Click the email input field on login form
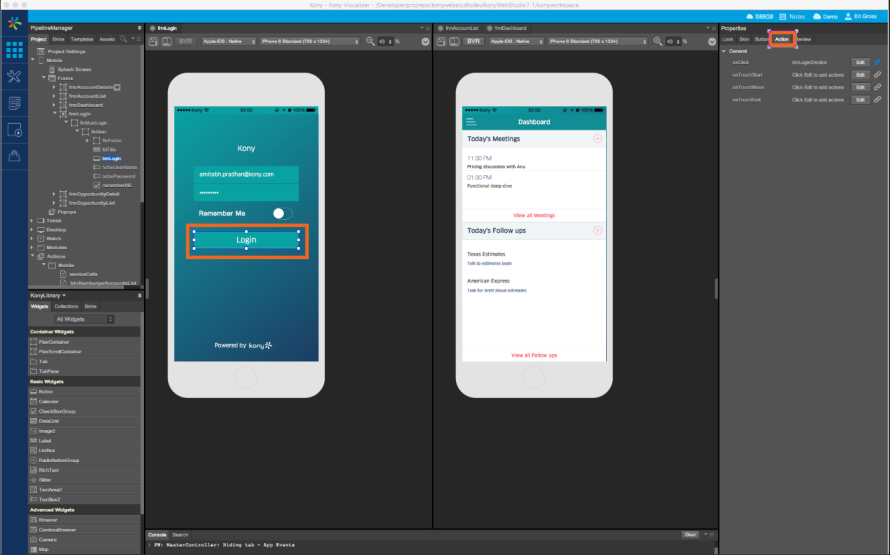The height and width of the screenshot is (555, 890). [246, 174]
